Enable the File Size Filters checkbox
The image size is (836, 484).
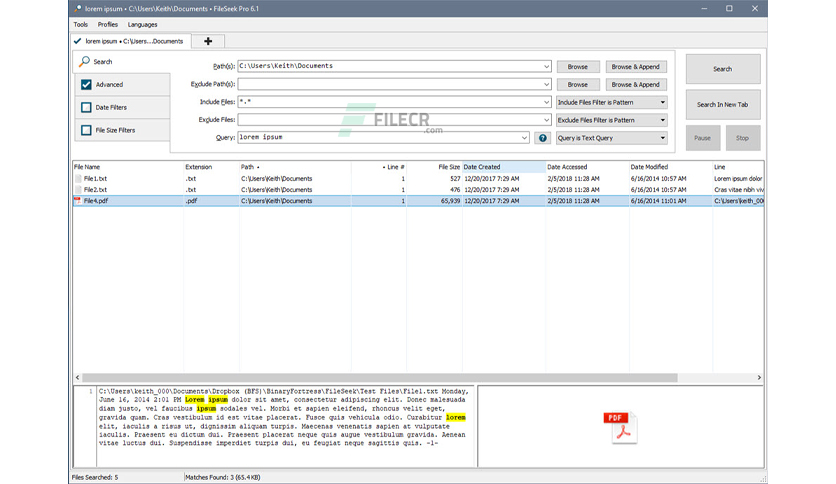click(86, 130)
